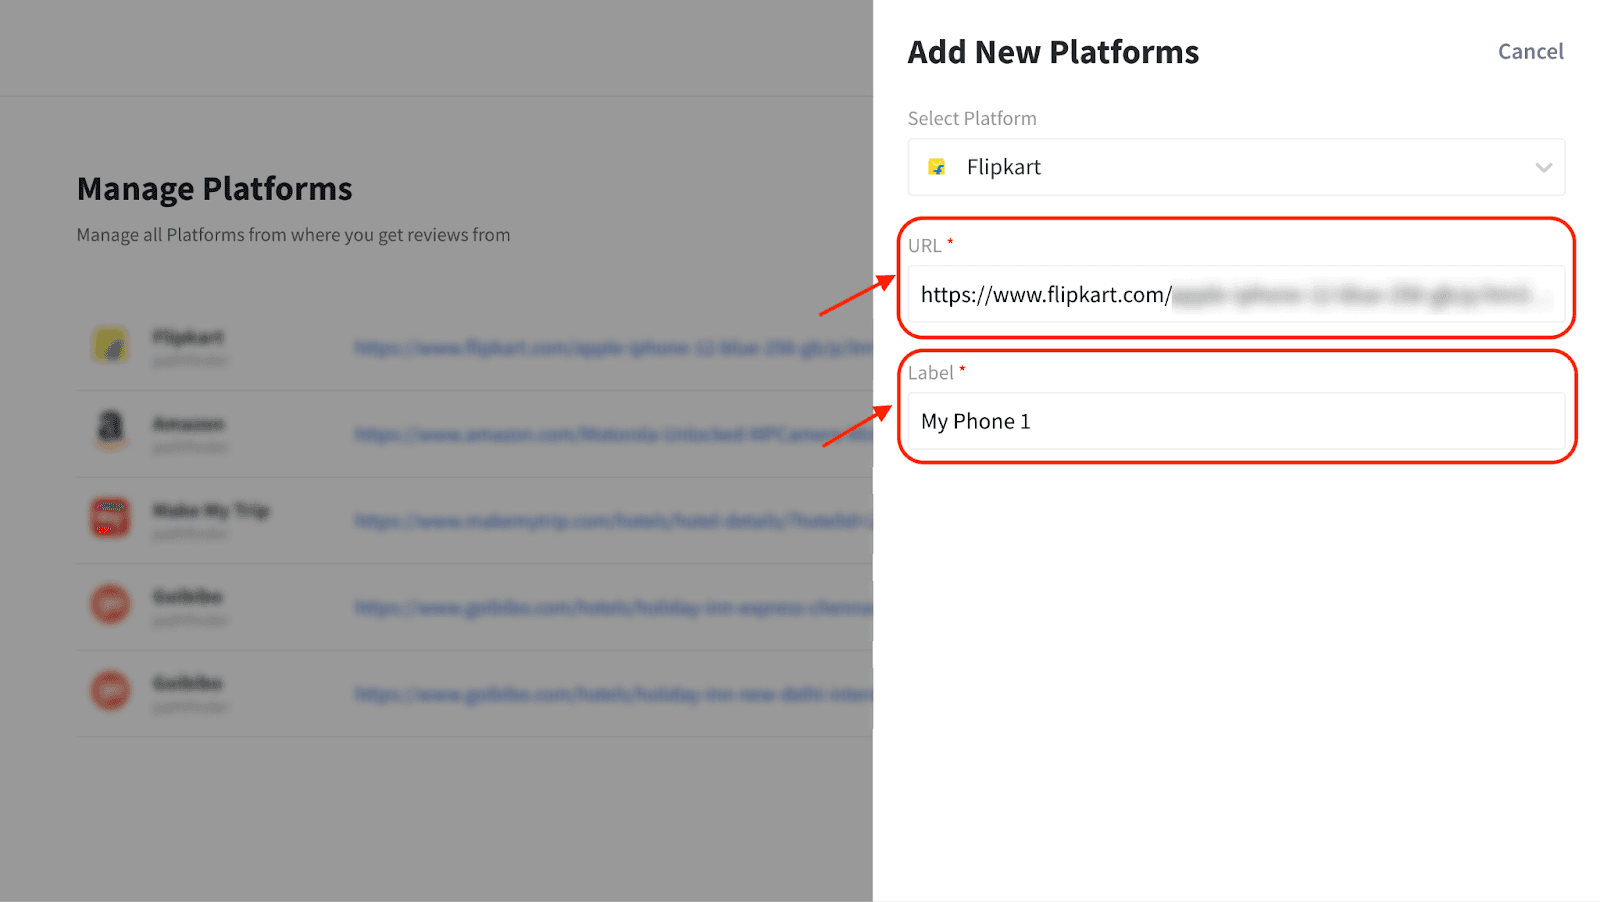Select the Flipkart icon in the Manage Platforms list
Image resolution: width=1600 pixels, height=902 pixels.
(110, 346)
